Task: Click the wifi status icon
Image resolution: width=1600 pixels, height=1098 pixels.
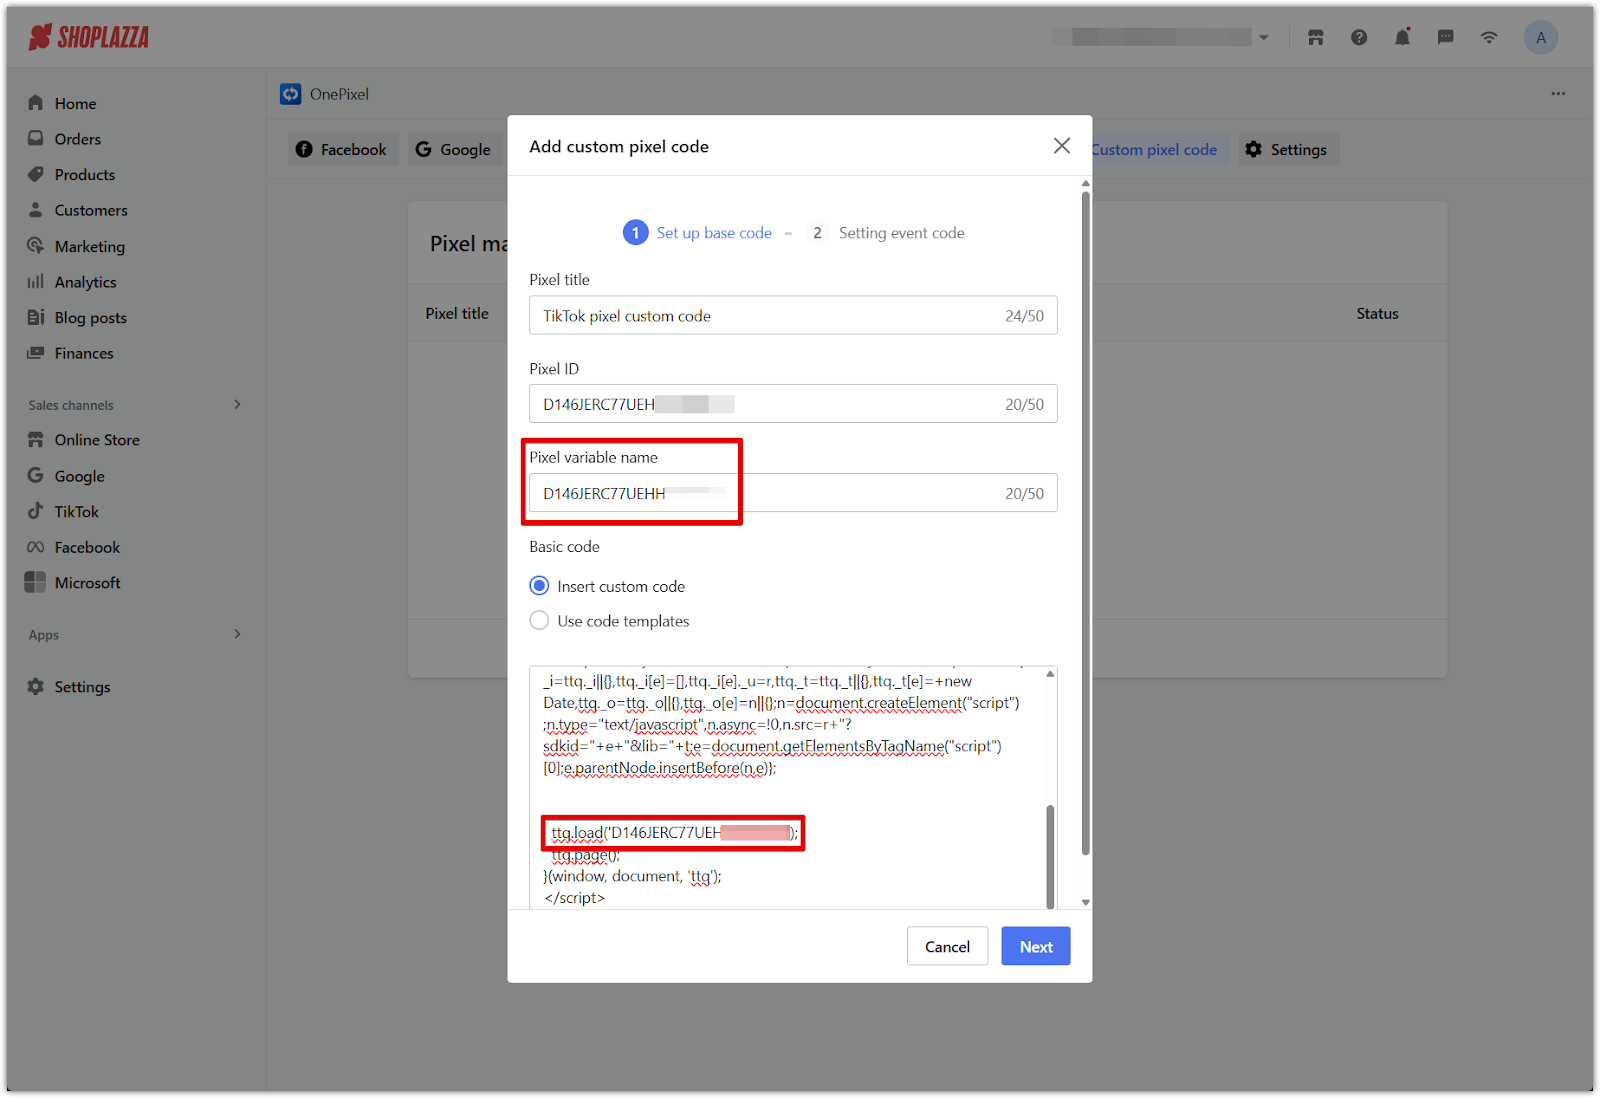Action: 1489,37
